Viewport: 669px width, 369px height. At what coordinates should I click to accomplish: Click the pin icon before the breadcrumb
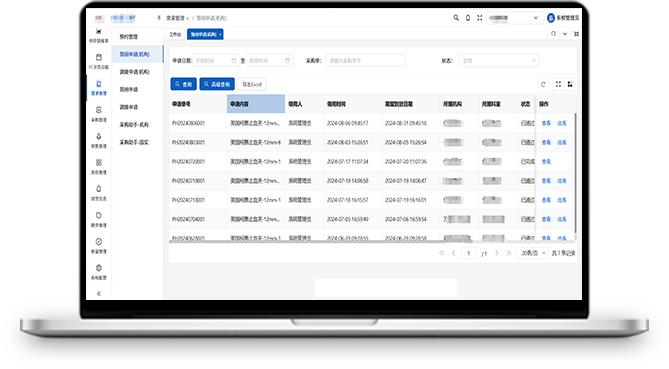159,18
